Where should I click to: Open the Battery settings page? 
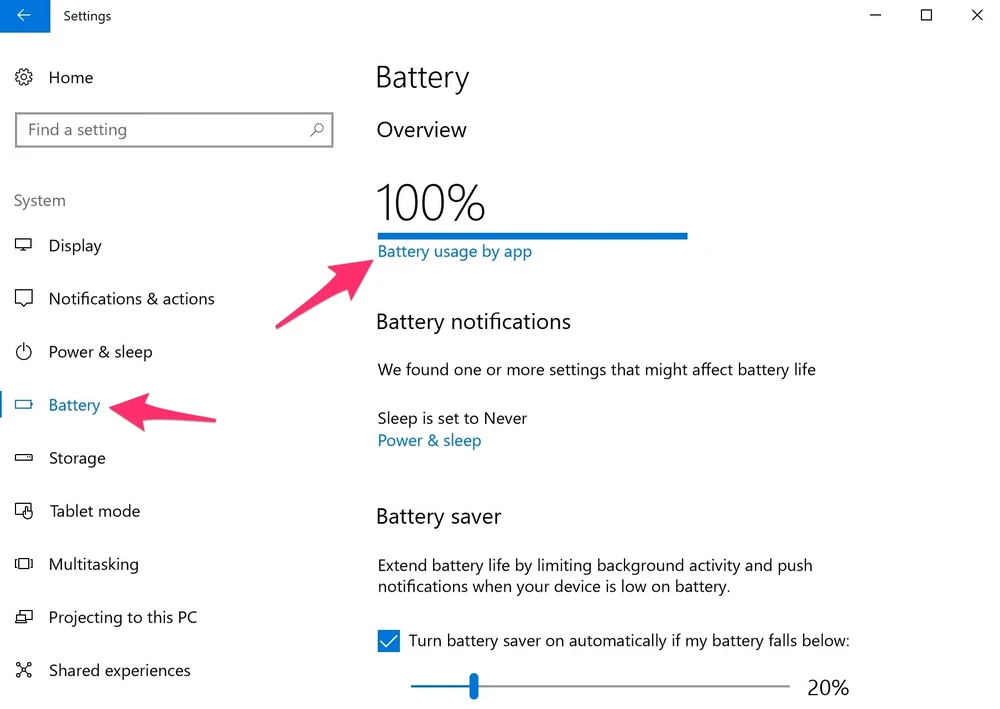pyautogui.click(x=74, y=405)
